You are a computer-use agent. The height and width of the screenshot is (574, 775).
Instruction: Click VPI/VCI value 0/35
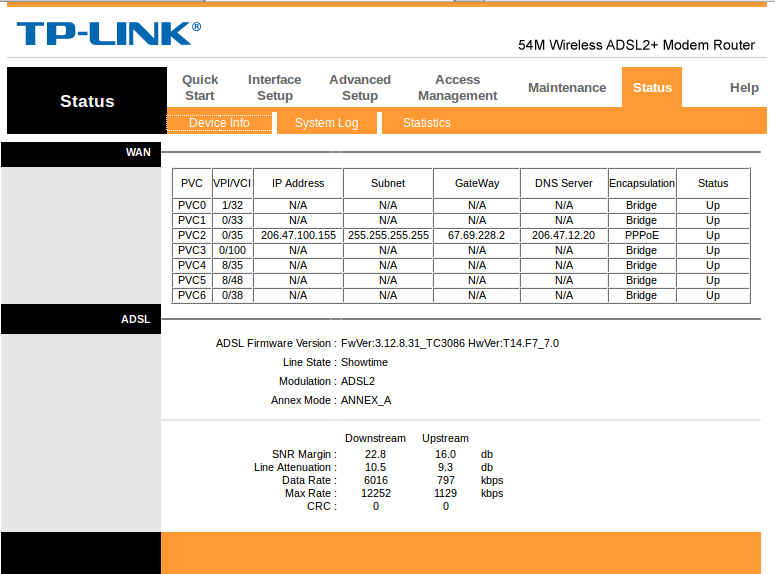coord(232,235)
